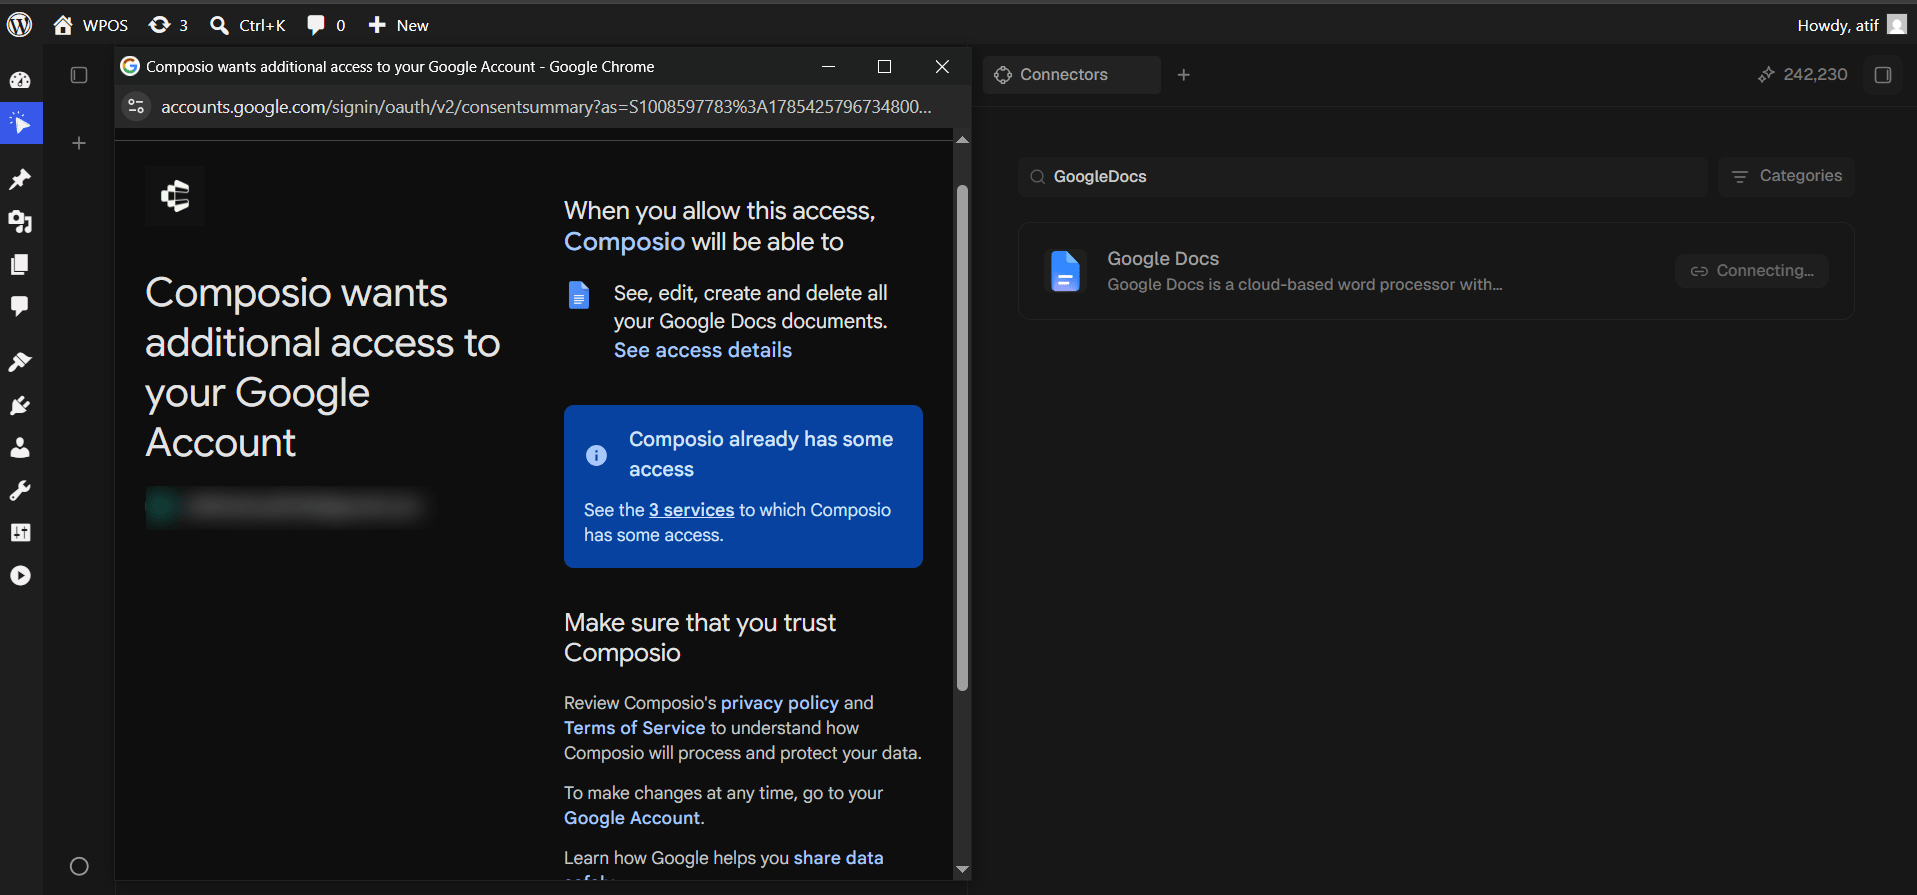Image resolution: width=1917 pixels, height=895 pixels.
Task: Close the Chrome consent popup window
Action: [x=942, y=66]
